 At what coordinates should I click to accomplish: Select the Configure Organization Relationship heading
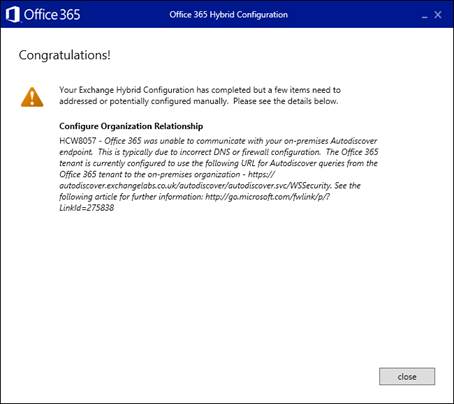coord(131,126)
